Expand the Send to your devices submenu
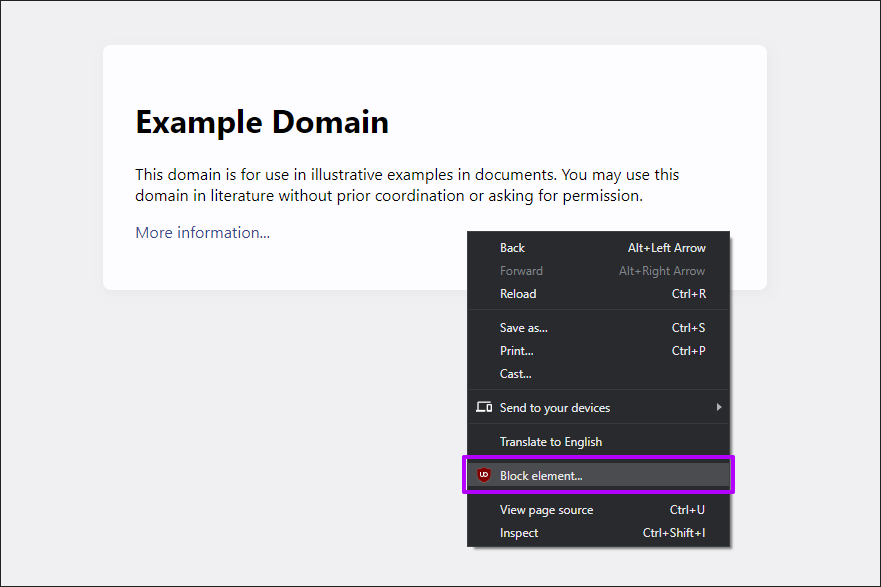The height and width of the screenshot is (587, 881). (718, 407)
